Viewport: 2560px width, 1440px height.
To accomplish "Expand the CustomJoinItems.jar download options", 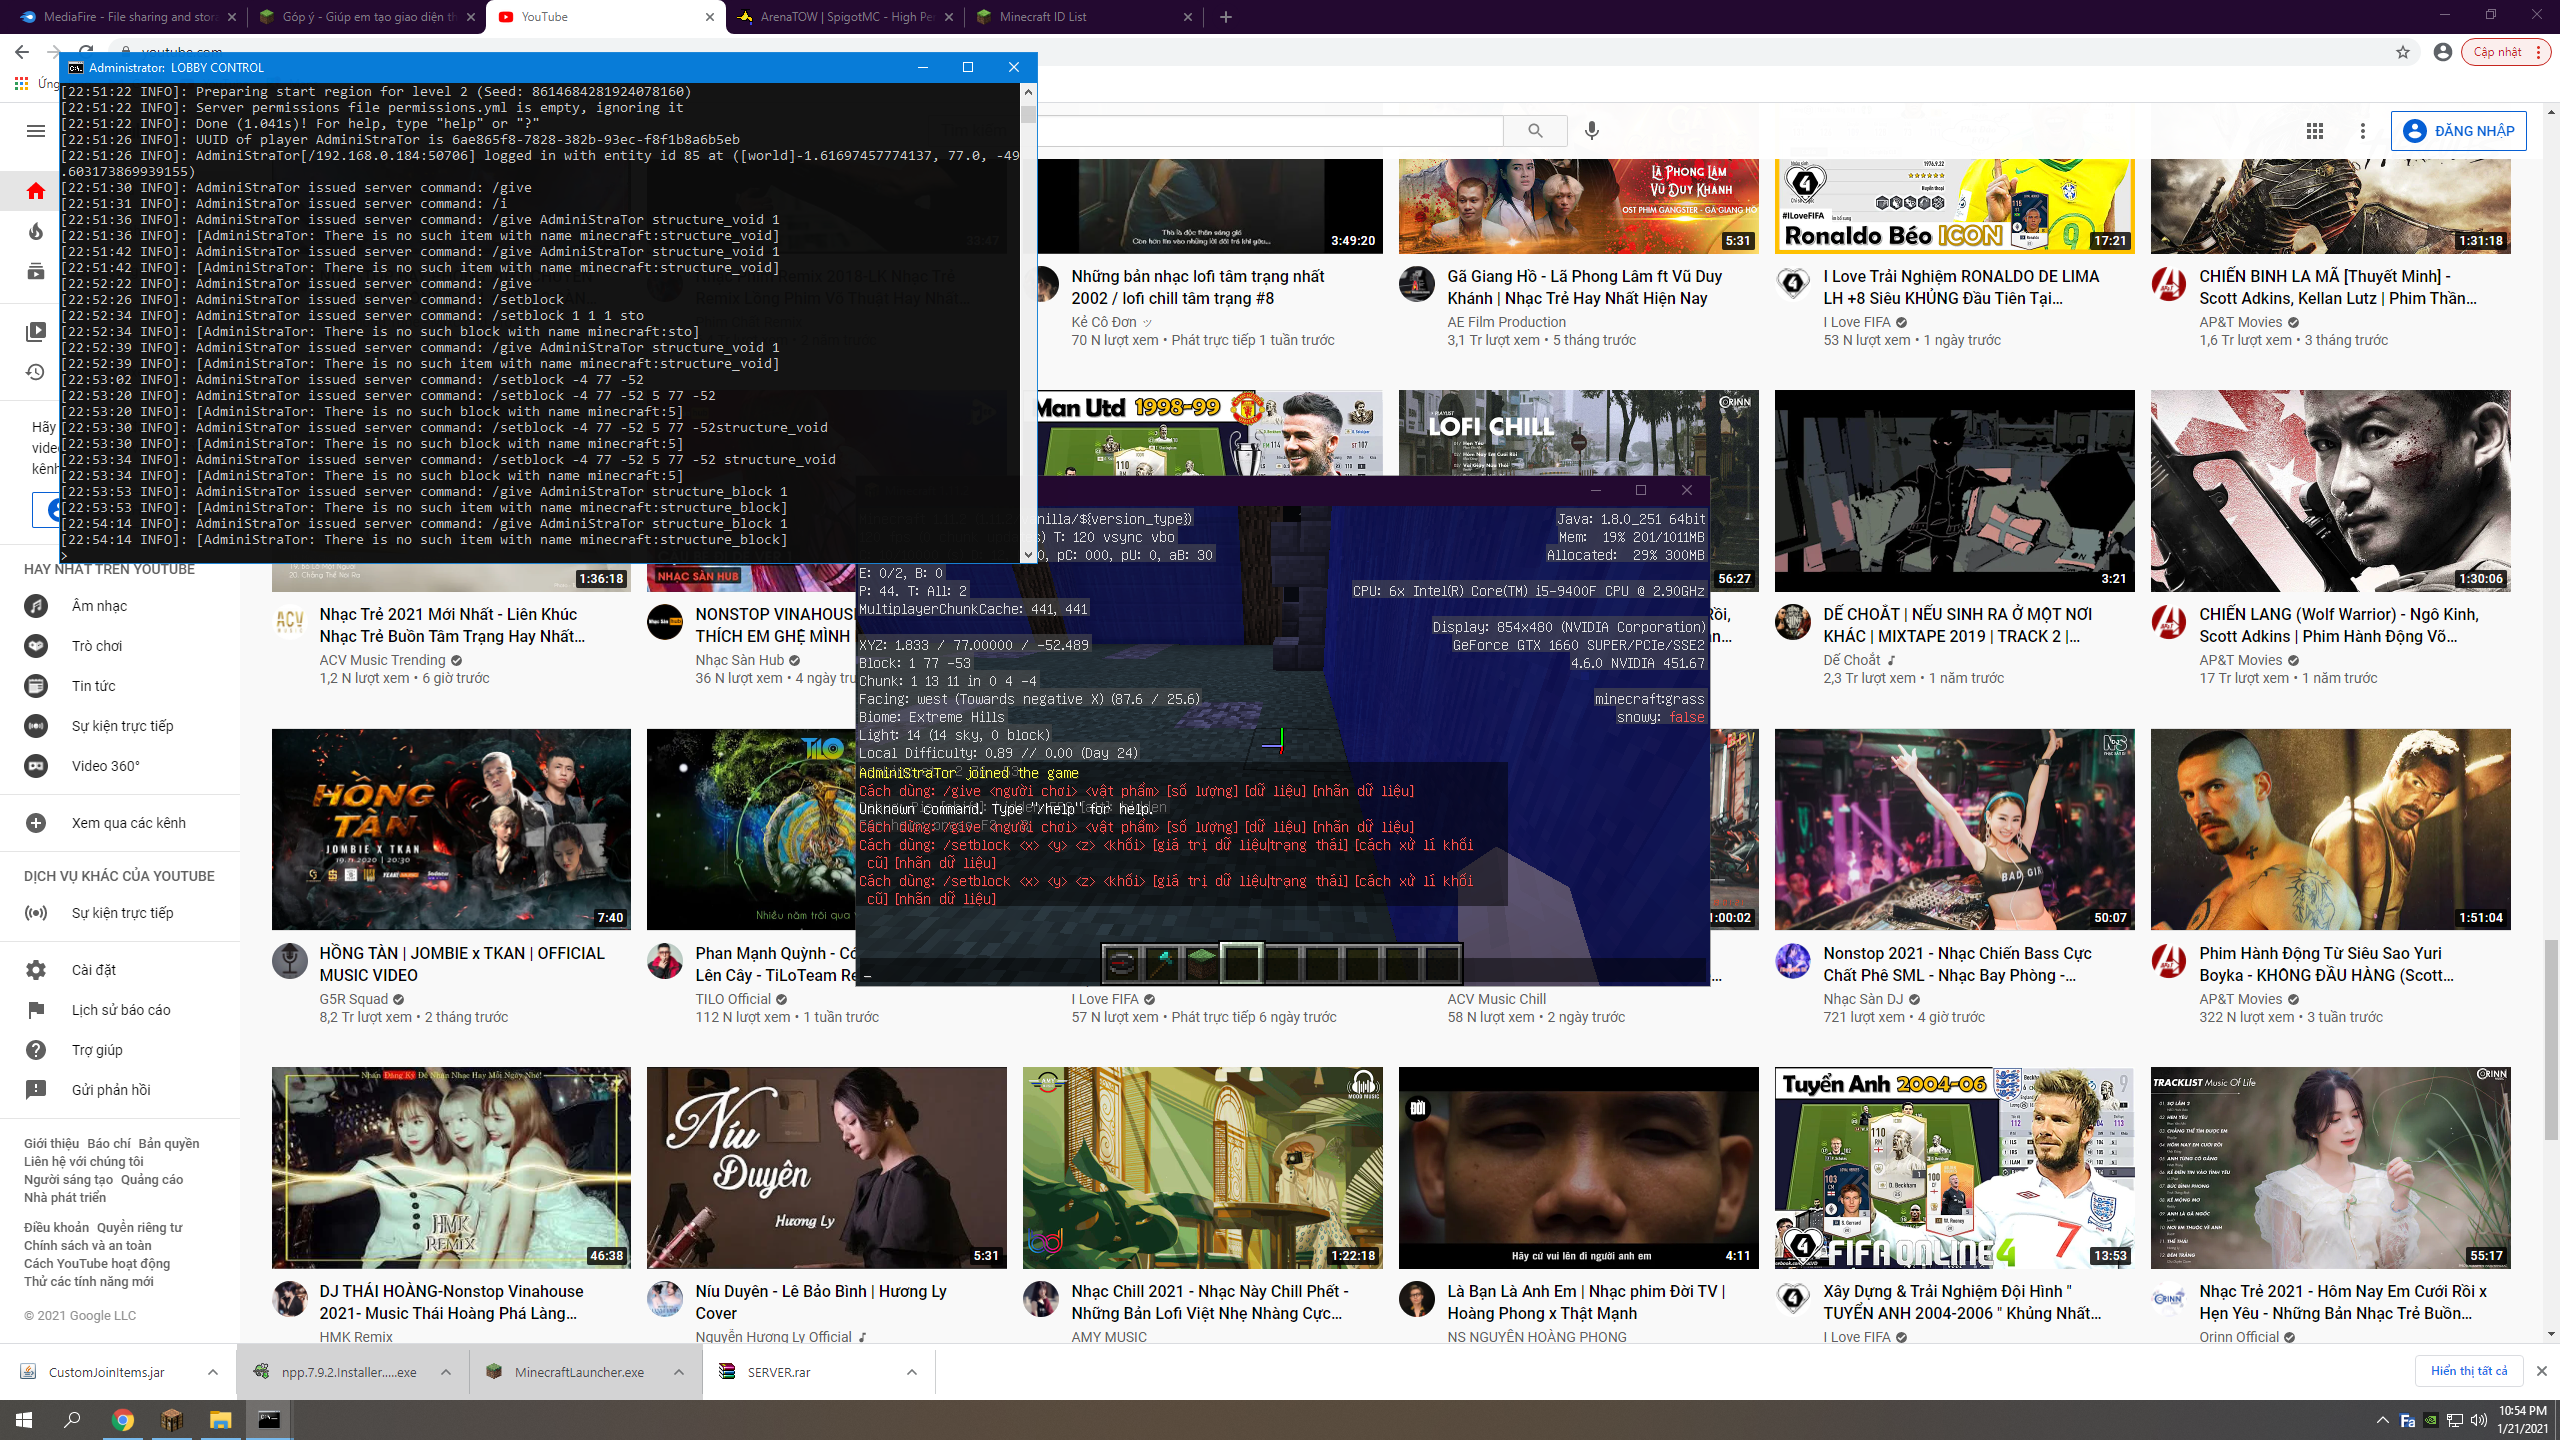I will (213, 1372).
